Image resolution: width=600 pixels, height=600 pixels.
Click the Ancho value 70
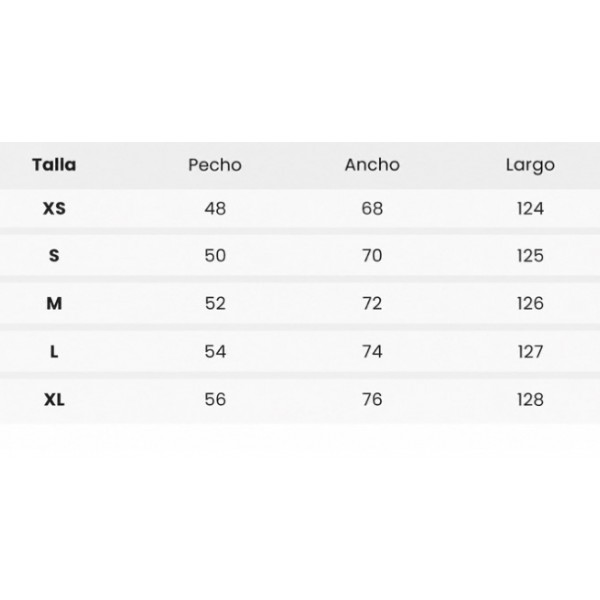coord(372,256)
